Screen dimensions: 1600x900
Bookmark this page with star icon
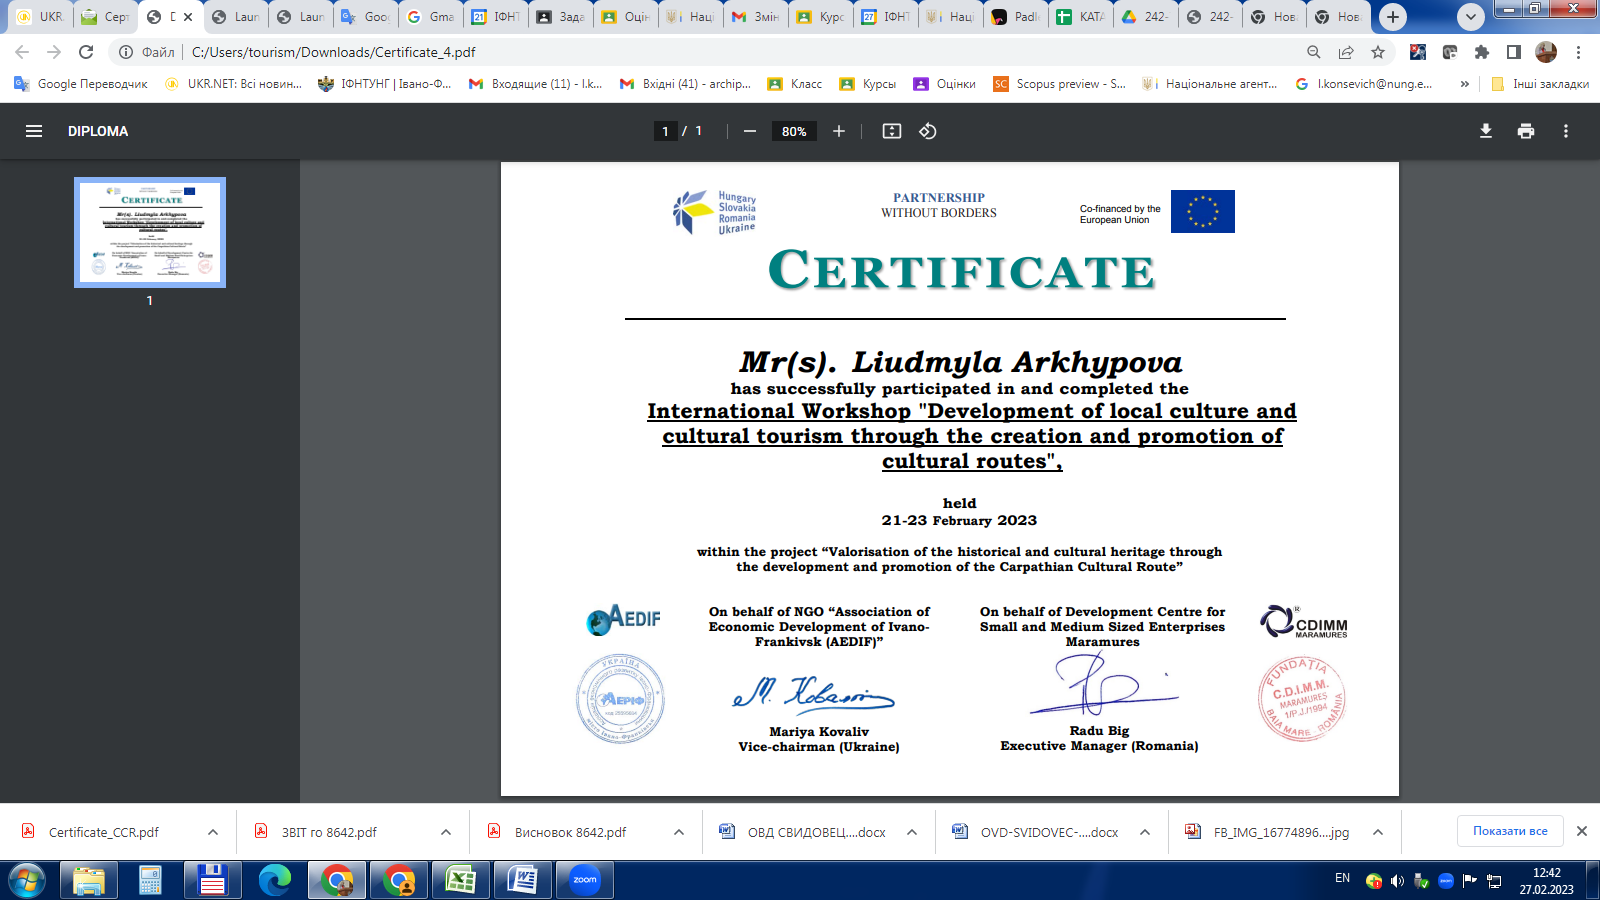[1378, 52]
